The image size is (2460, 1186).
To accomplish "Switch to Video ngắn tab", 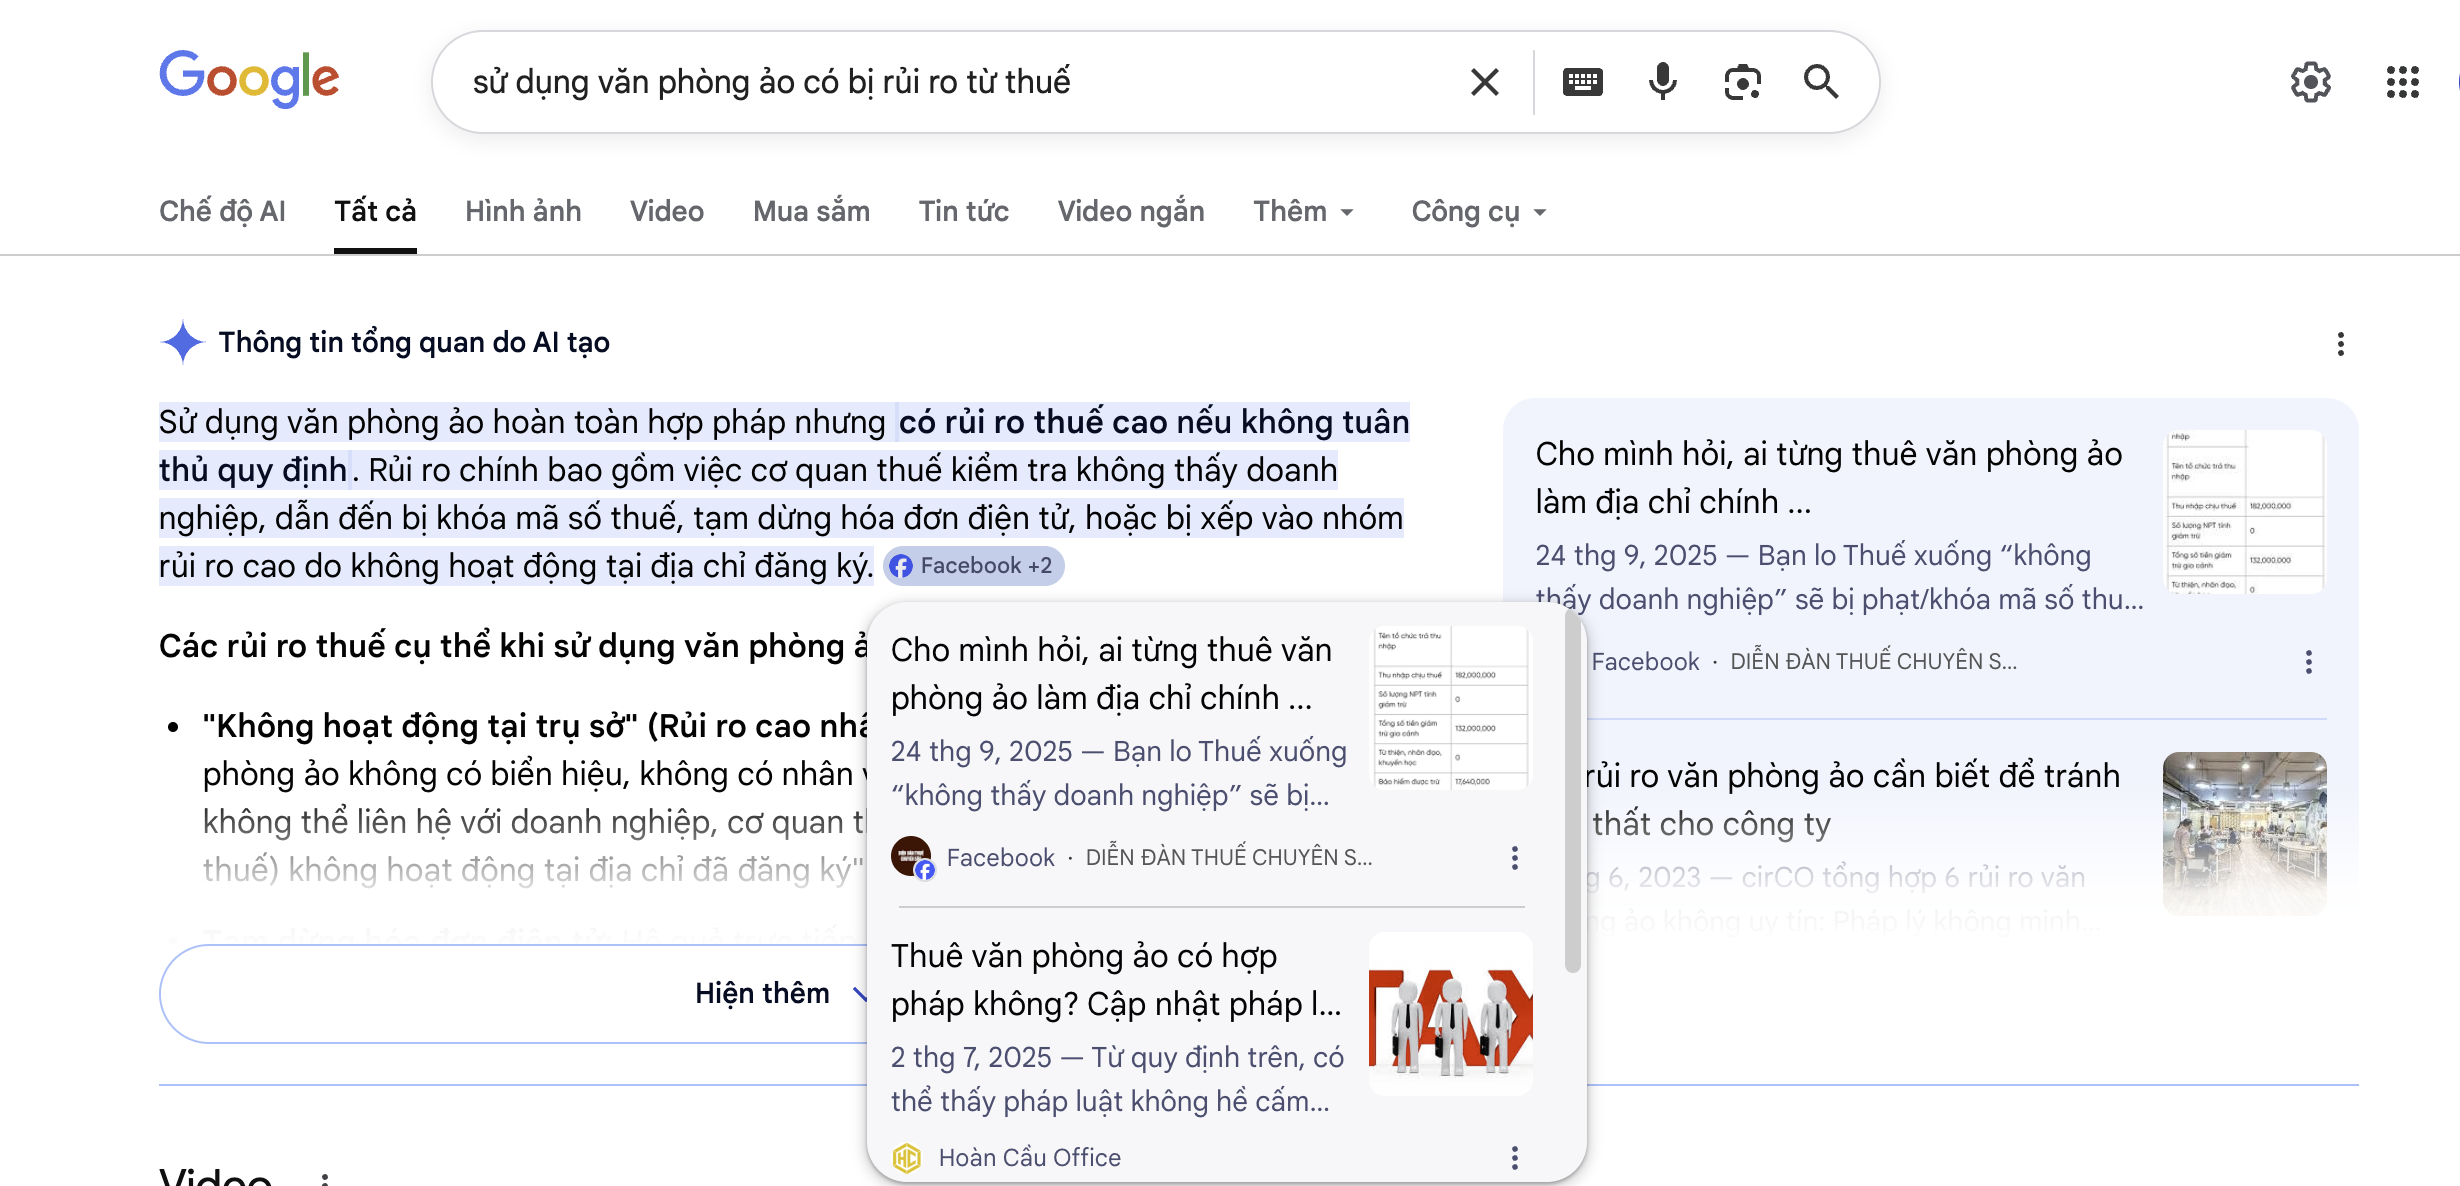I will [1131, 212].
